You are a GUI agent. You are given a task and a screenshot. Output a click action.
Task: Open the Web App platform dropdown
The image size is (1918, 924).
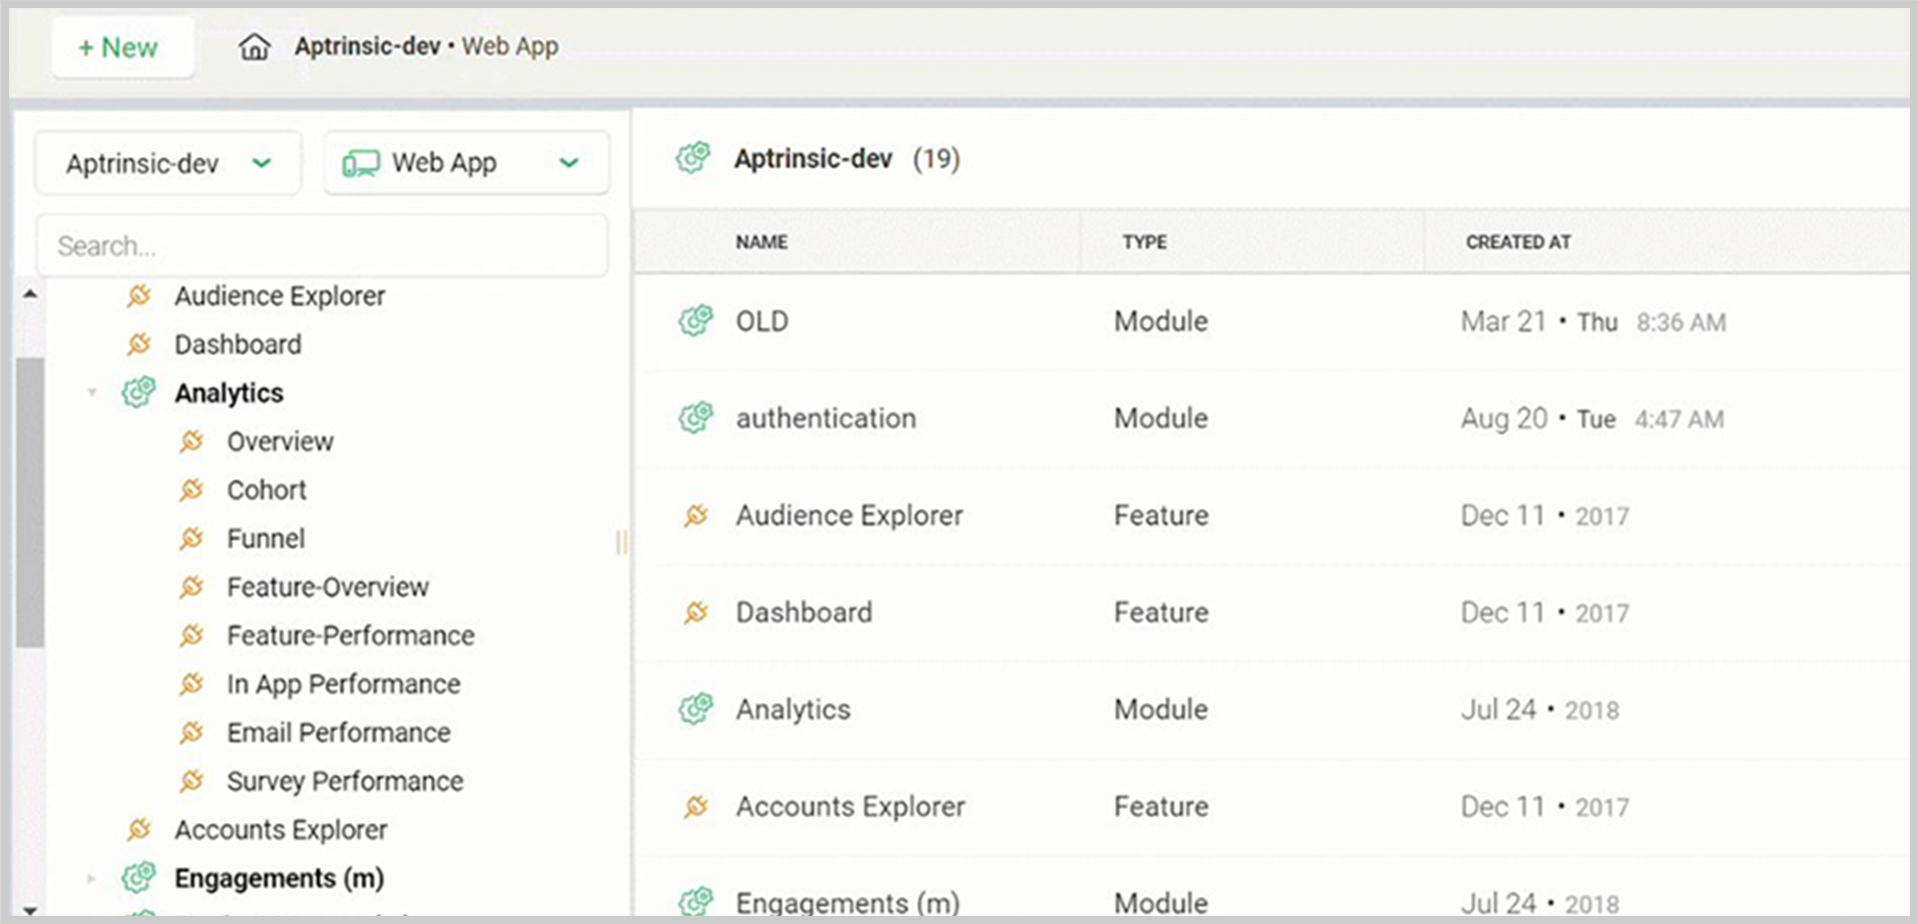[466, 163]
